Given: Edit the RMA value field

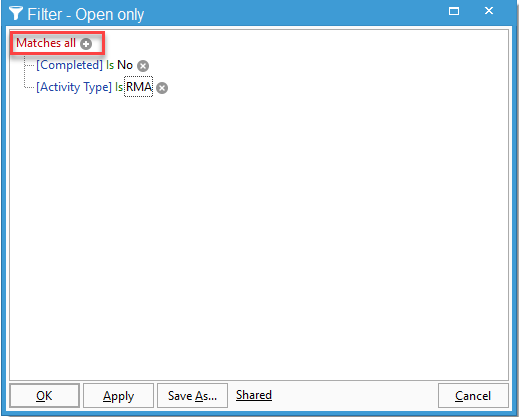Looking at the screenshot, I should coord(139,87).
